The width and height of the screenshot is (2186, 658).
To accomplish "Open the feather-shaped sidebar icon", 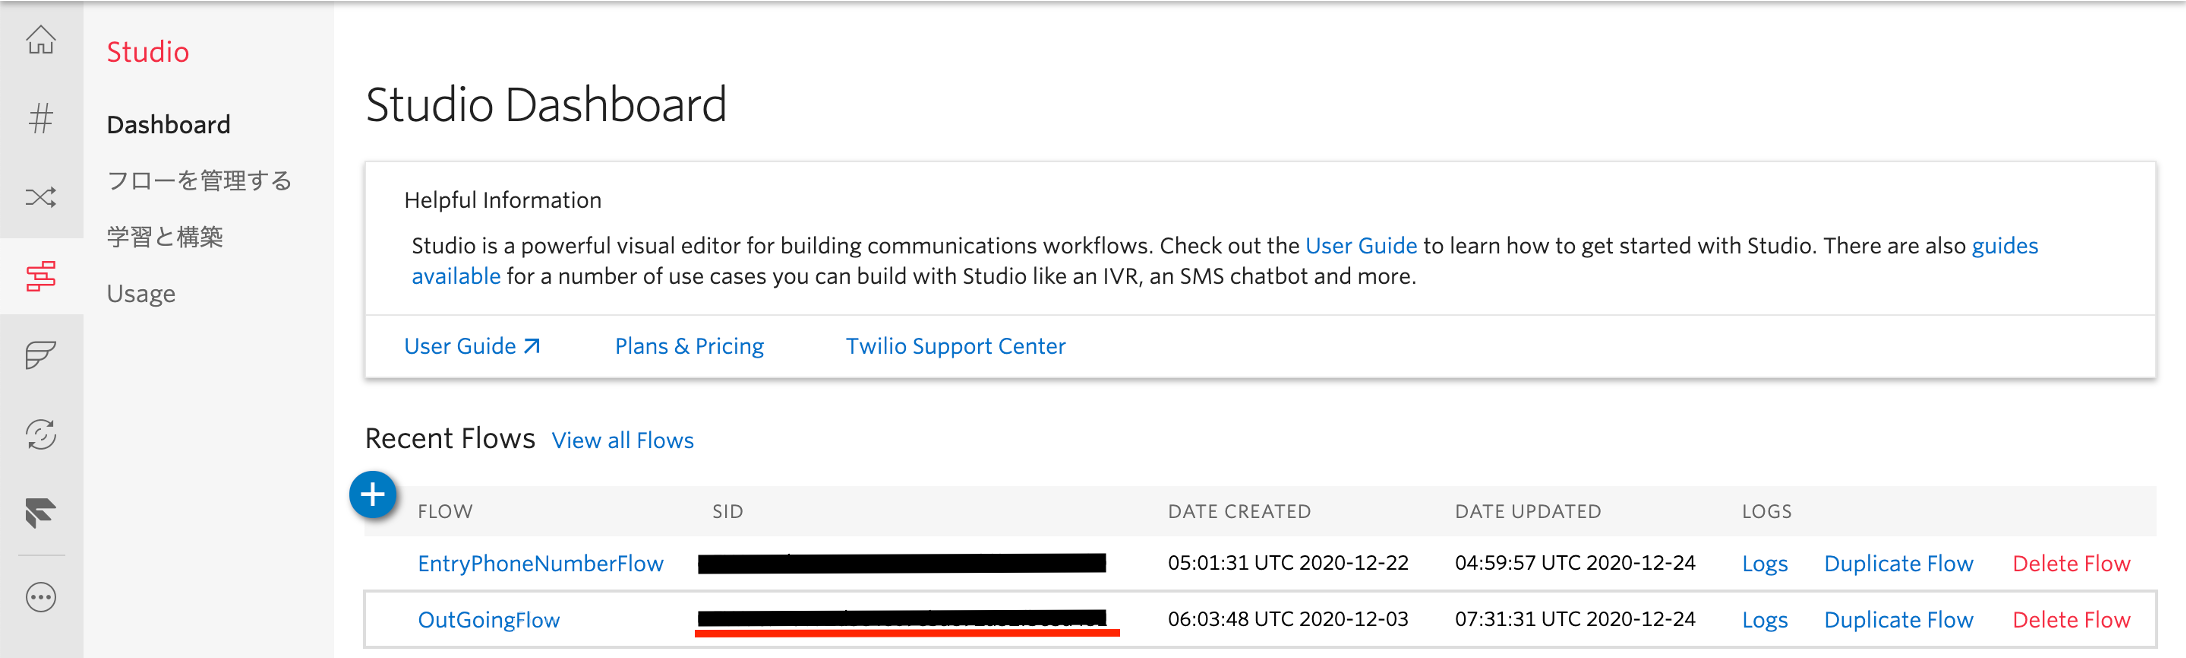I will point(41,355).
